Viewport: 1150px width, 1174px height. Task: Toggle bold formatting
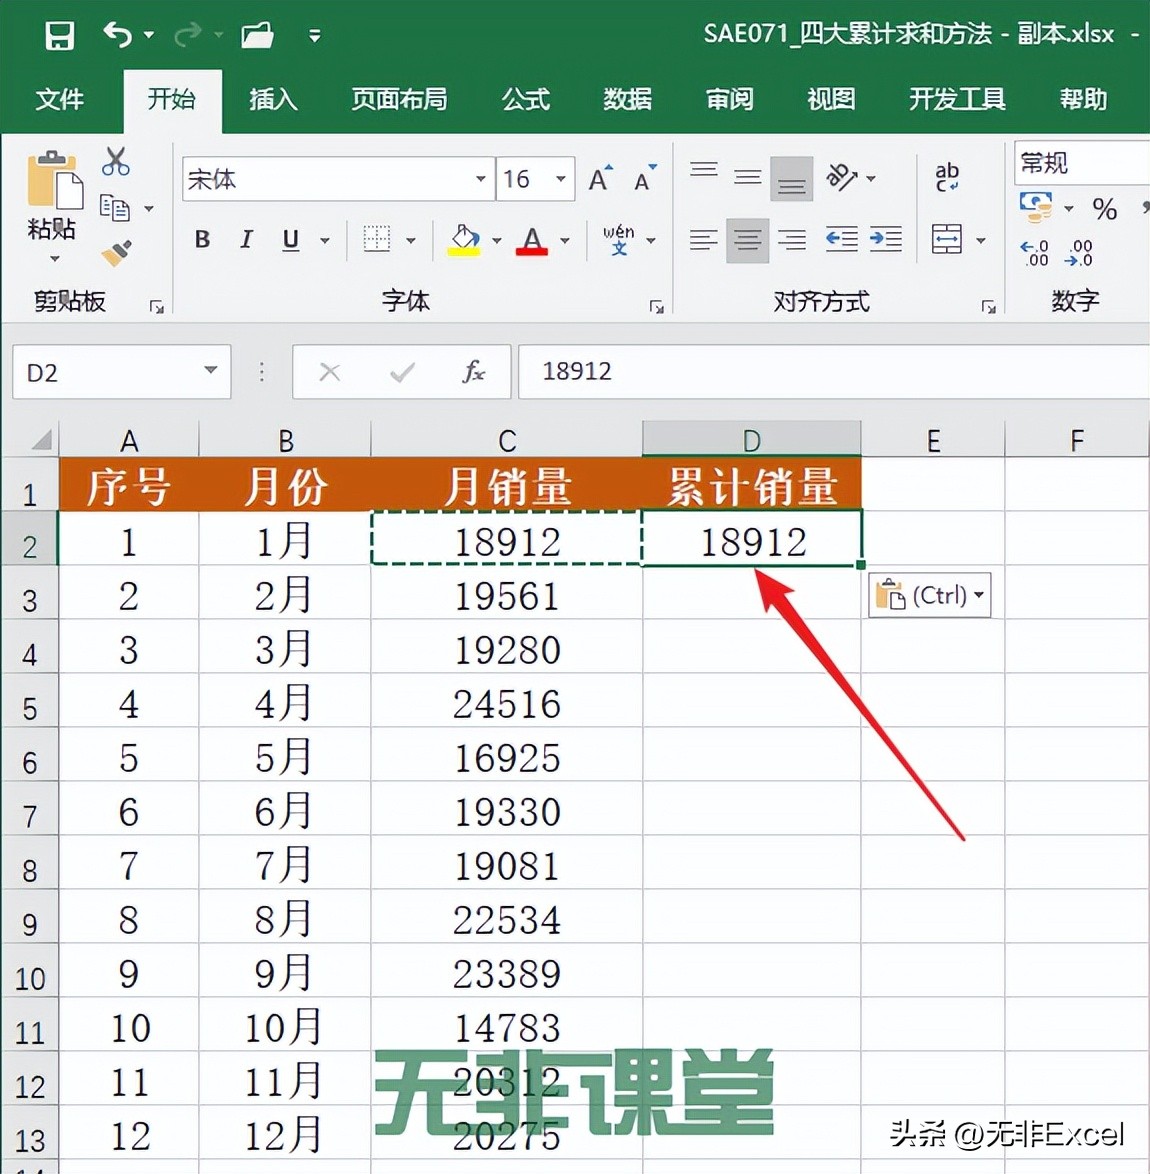coord(201,240)
